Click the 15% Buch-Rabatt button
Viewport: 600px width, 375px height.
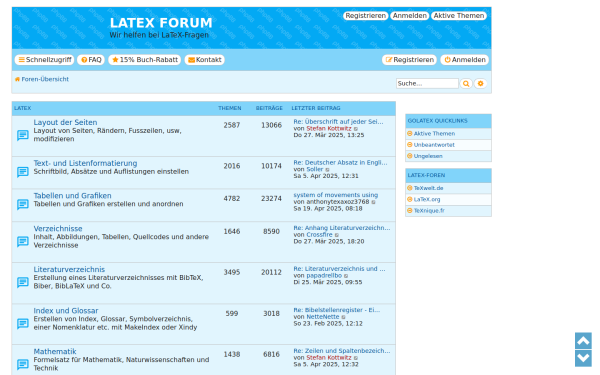(x=145, y=60)
